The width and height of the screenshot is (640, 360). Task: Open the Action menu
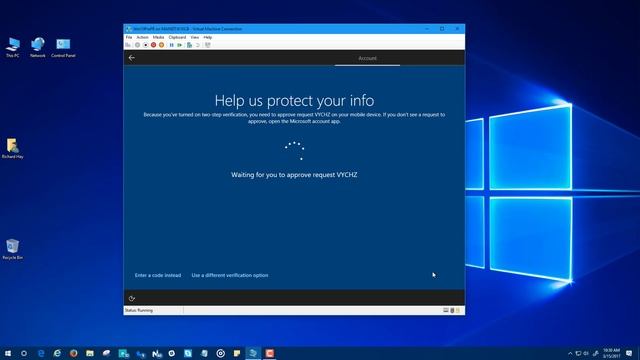click(142, 37)
